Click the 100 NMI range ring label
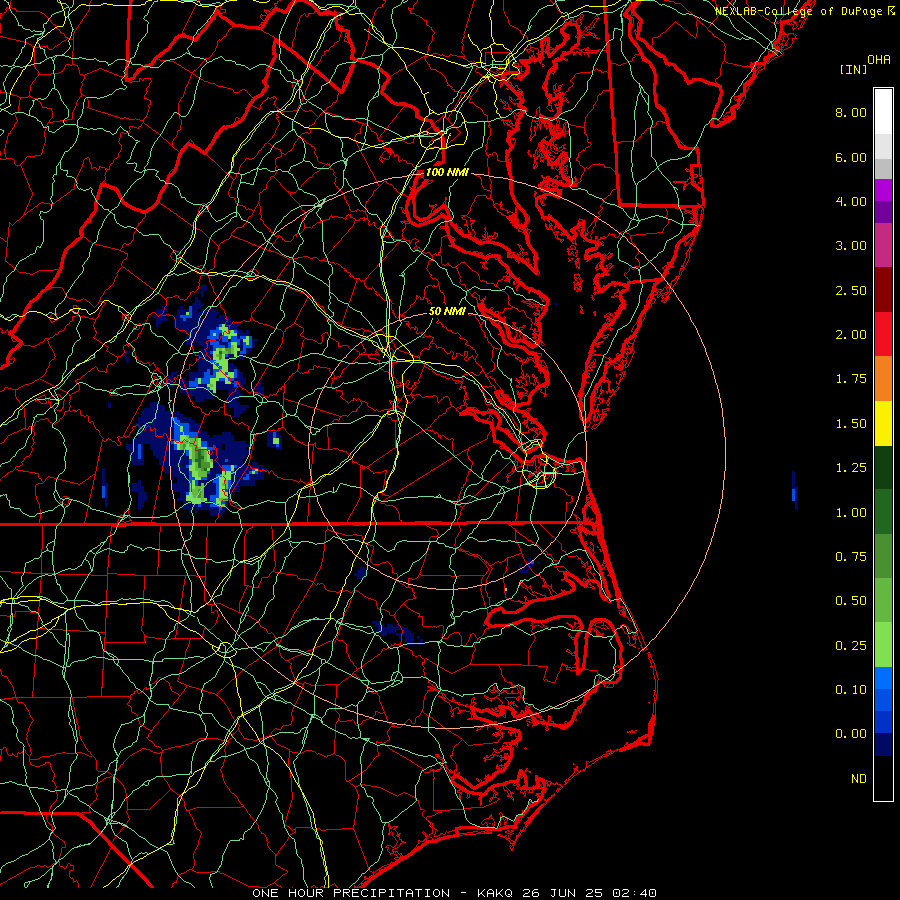This screenshot has width=900, height=900. pos(447,172)
